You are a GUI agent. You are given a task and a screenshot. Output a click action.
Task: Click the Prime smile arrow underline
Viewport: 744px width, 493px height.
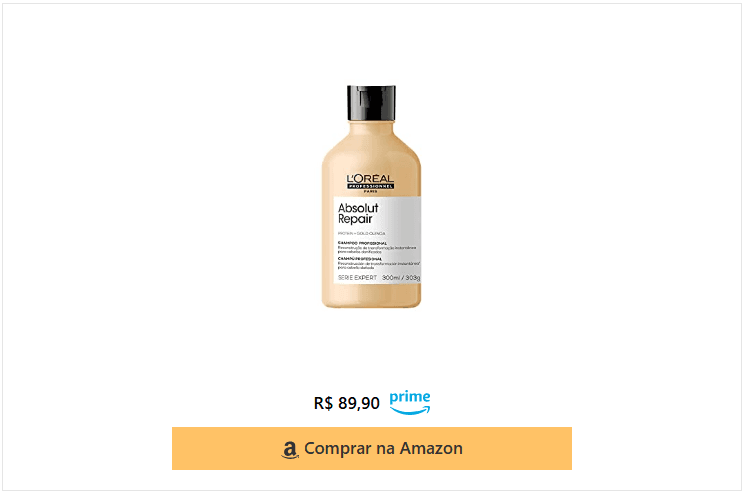pyautogui.click(x=410, y=410)
